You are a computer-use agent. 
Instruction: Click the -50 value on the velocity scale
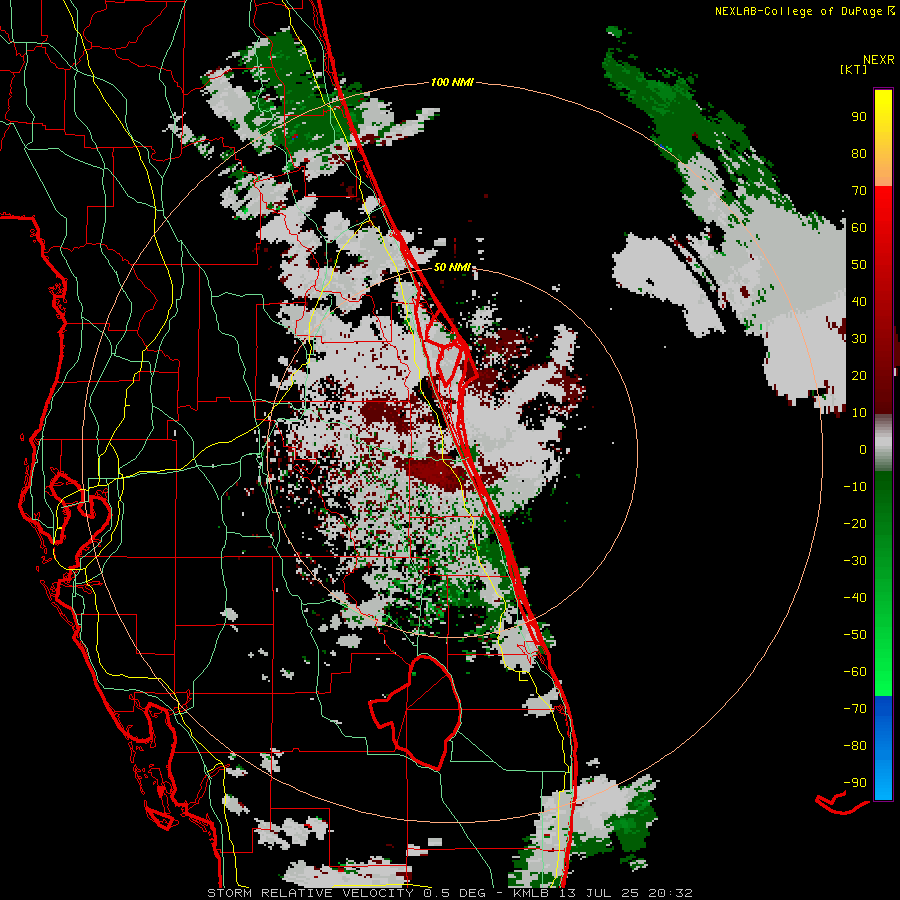(x=855, y=635)
